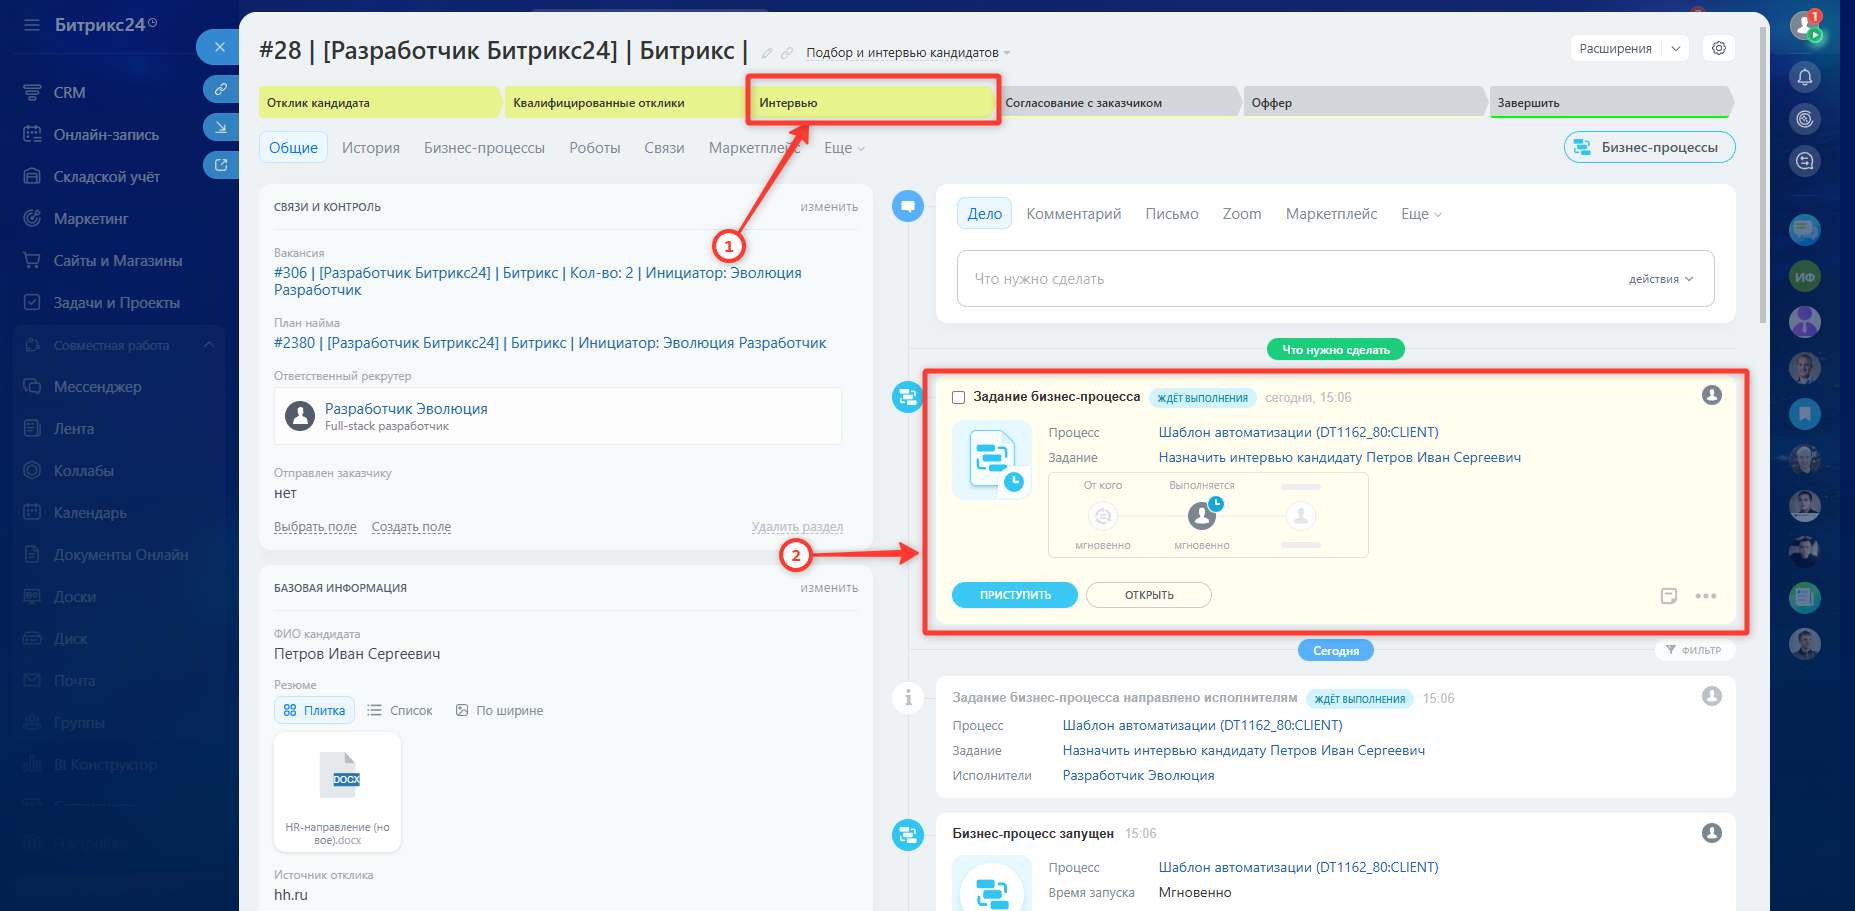Select the Комментарий timeline tab

(1074, 214)
